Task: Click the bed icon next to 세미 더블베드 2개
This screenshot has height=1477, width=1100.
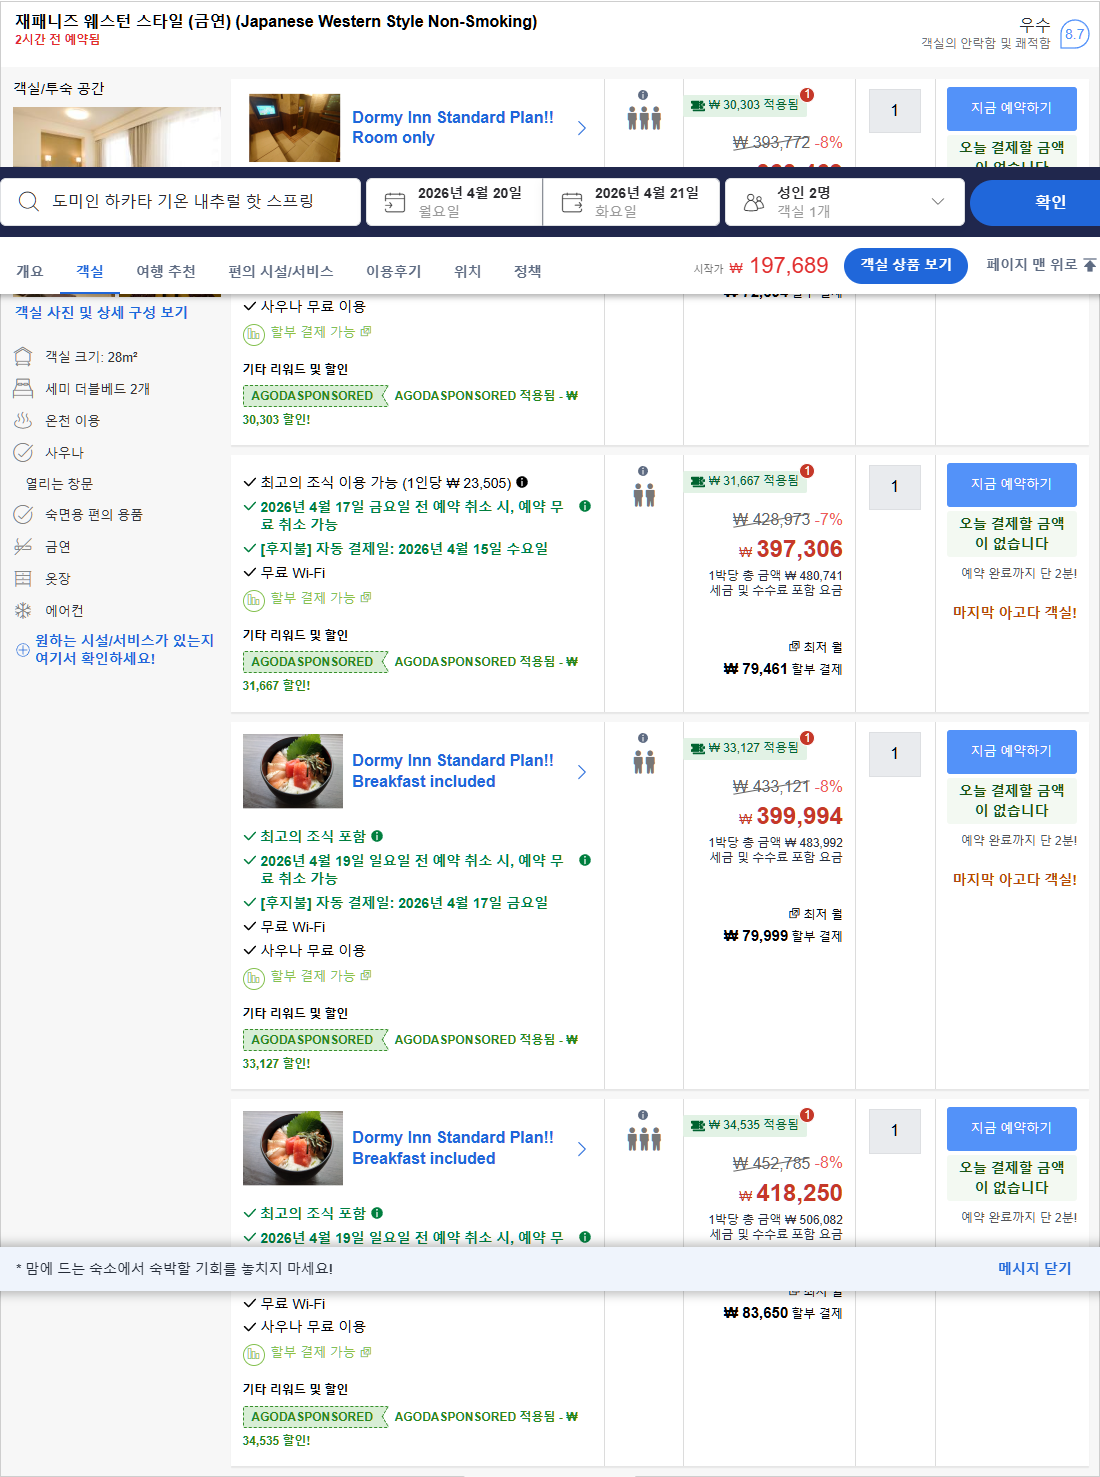Action: pyautogui.click(x=22, y=388)
